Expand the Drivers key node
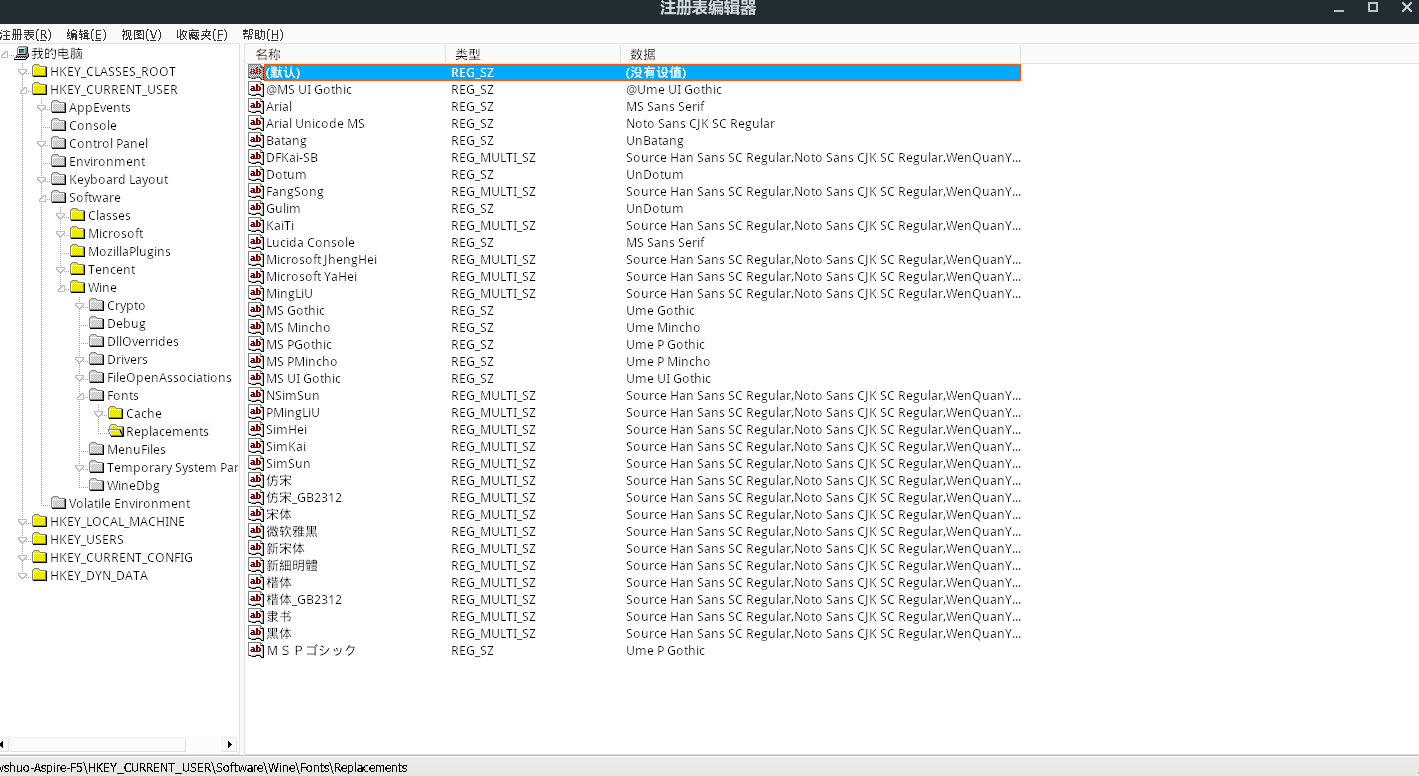The image size is (1419, 776). pyautogui.click(x=79, y=359)
